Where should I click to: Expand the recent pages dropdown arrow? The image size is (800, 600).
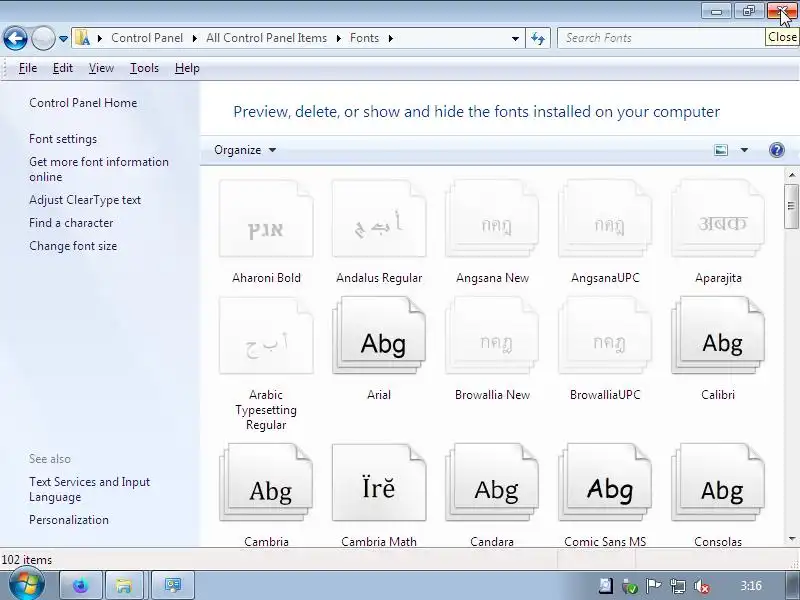(x=63, y=38)
